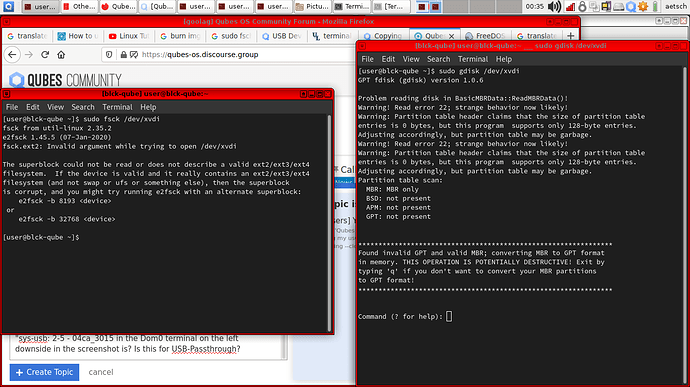The image size is (690, 387).
Task: Click the 'MBR: MBR only' line
Action: (392, 189)
